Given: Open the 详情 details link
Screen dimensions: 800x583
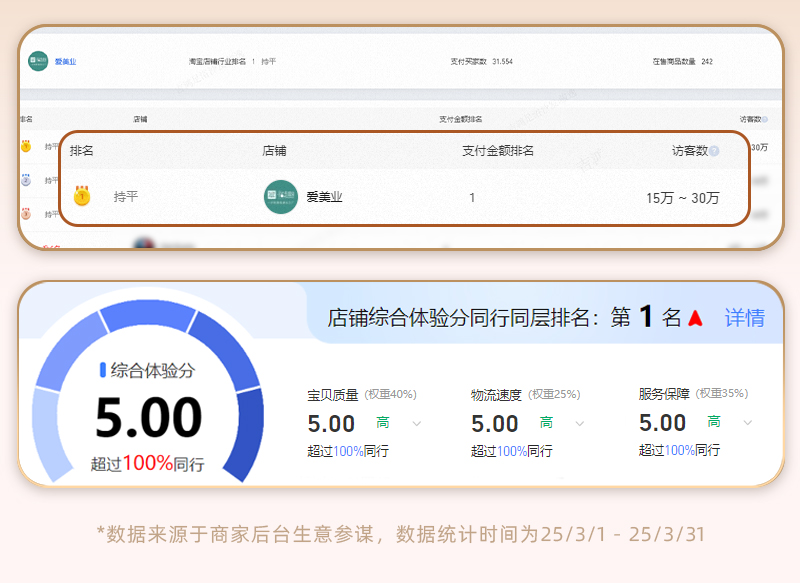Looking at the screenshot, I should pos(744,317).
